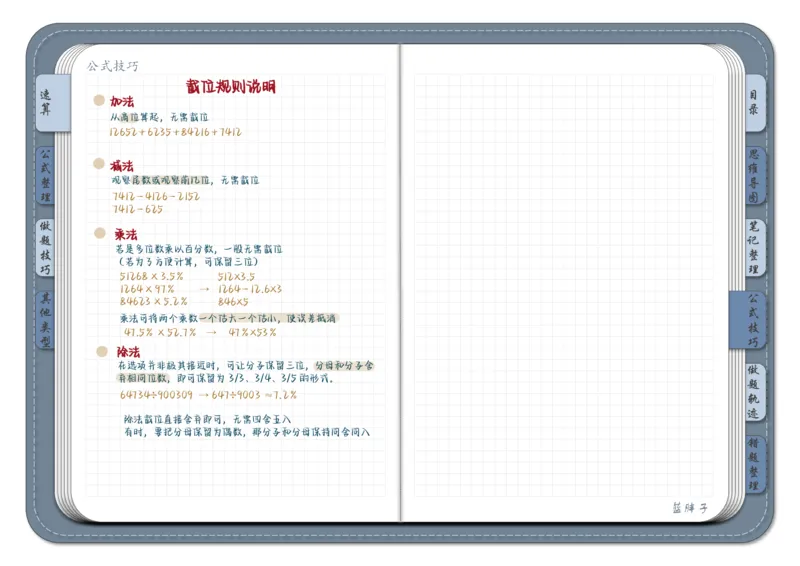Image resolution: width=800 pixels, height=566 pixels.
Task: Click the approximation 47%×53%
Action: (253, 332)
